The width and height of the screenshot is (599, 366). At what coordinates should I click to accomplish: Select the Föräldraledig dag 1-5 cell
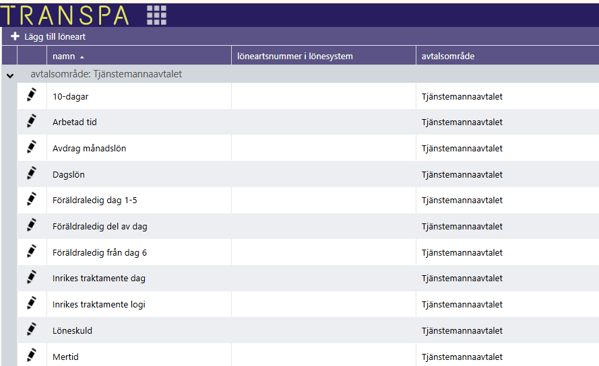[x=139, y=200]
